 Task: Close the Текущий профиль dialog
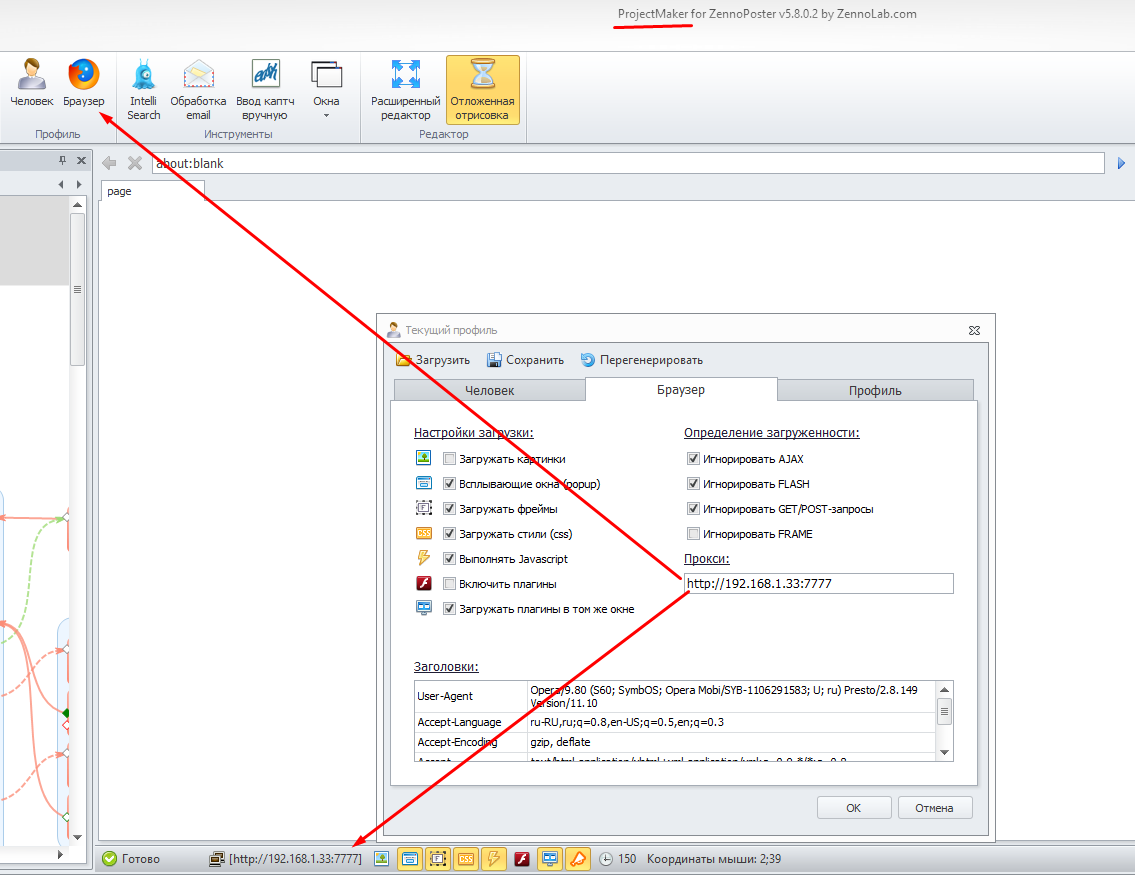(x=974, y=330)
